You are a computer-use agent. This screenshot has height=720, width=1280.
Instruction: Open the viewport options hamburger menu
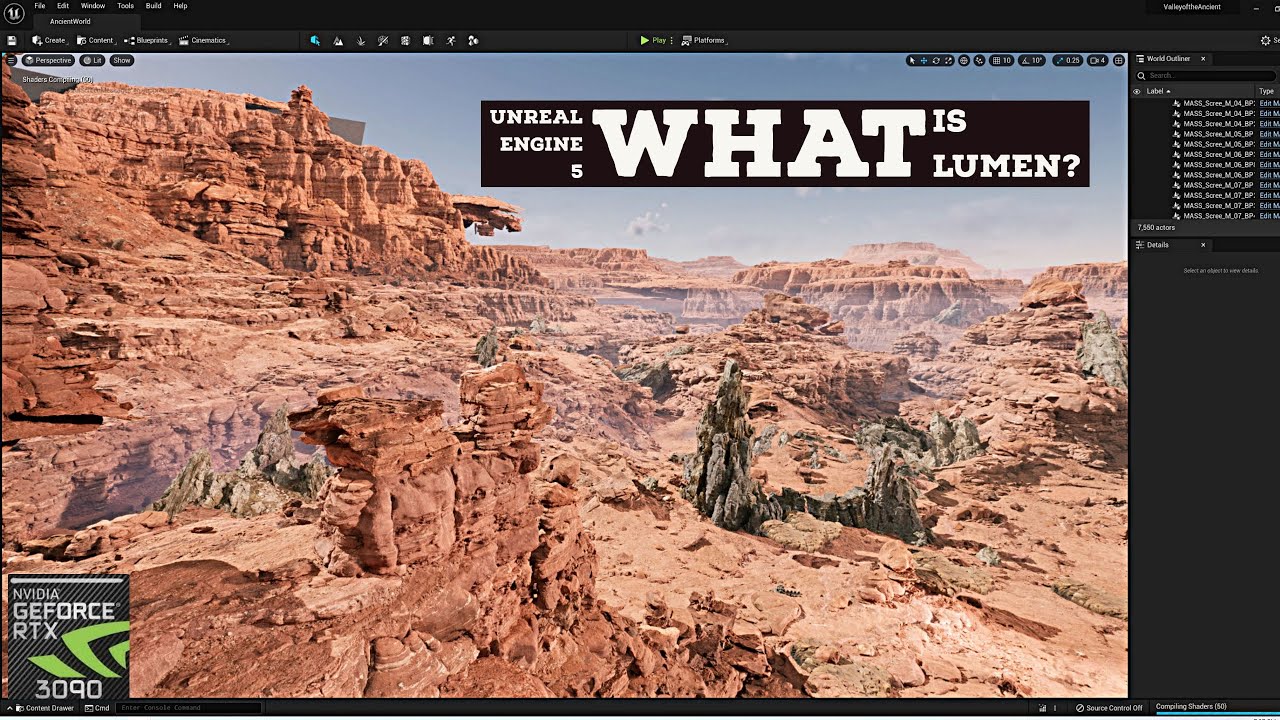coord(11,60)
